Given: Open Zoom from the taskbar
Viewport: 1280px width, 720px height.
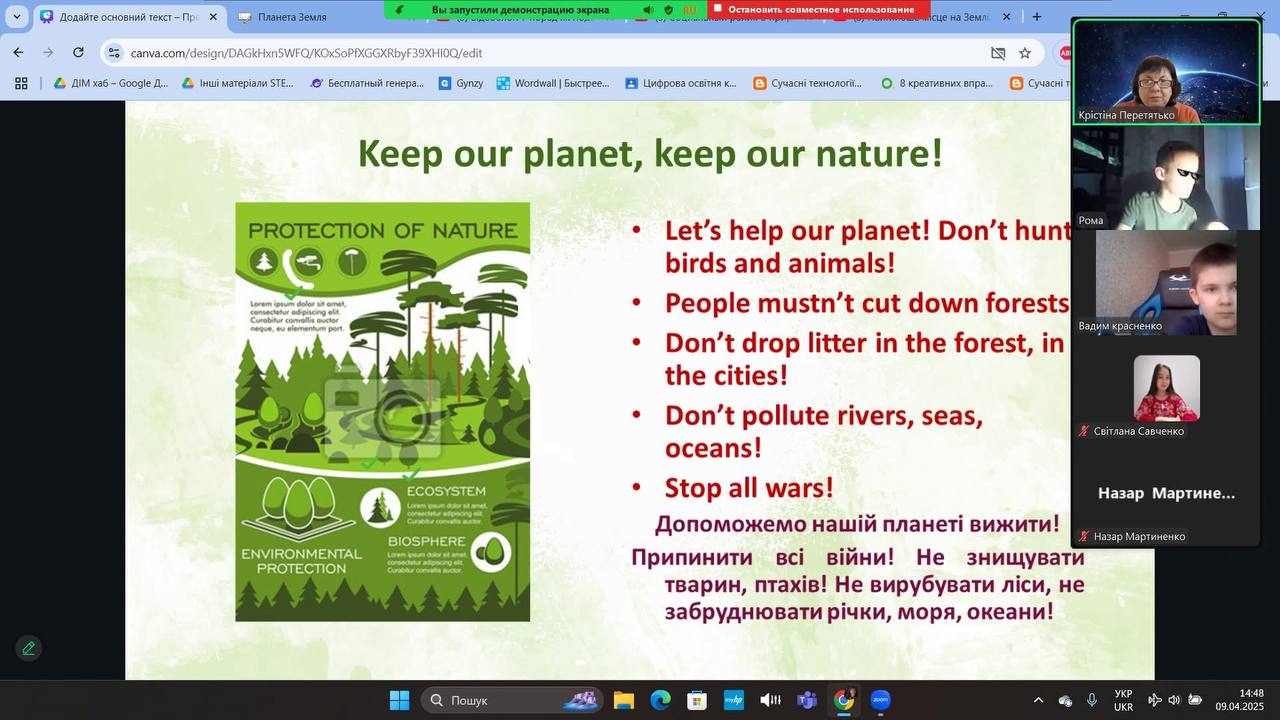Looking at the screenshot, I should coord(880,700).
